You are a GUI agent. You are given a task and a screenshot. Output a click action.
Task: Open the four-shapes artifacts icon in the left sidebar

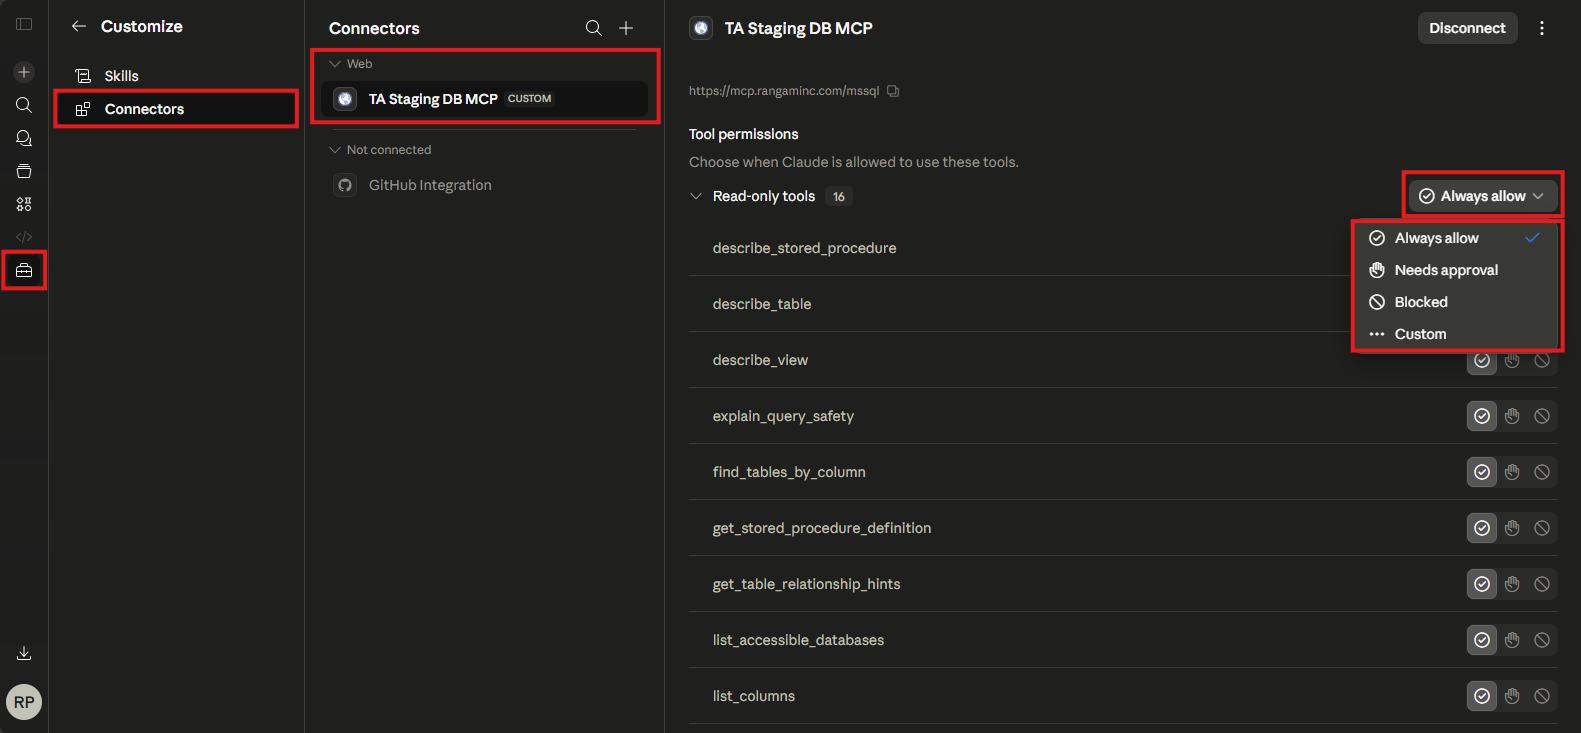pyautogui.click(x=24, y=204)
